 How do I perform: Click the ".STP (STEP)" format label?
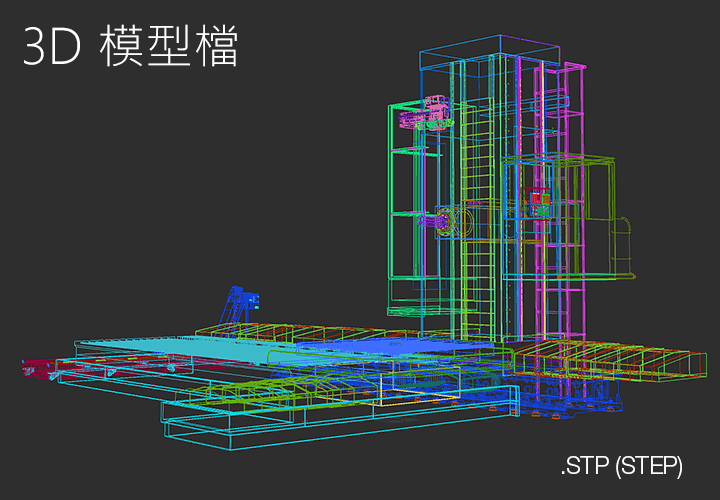(621, 465)
